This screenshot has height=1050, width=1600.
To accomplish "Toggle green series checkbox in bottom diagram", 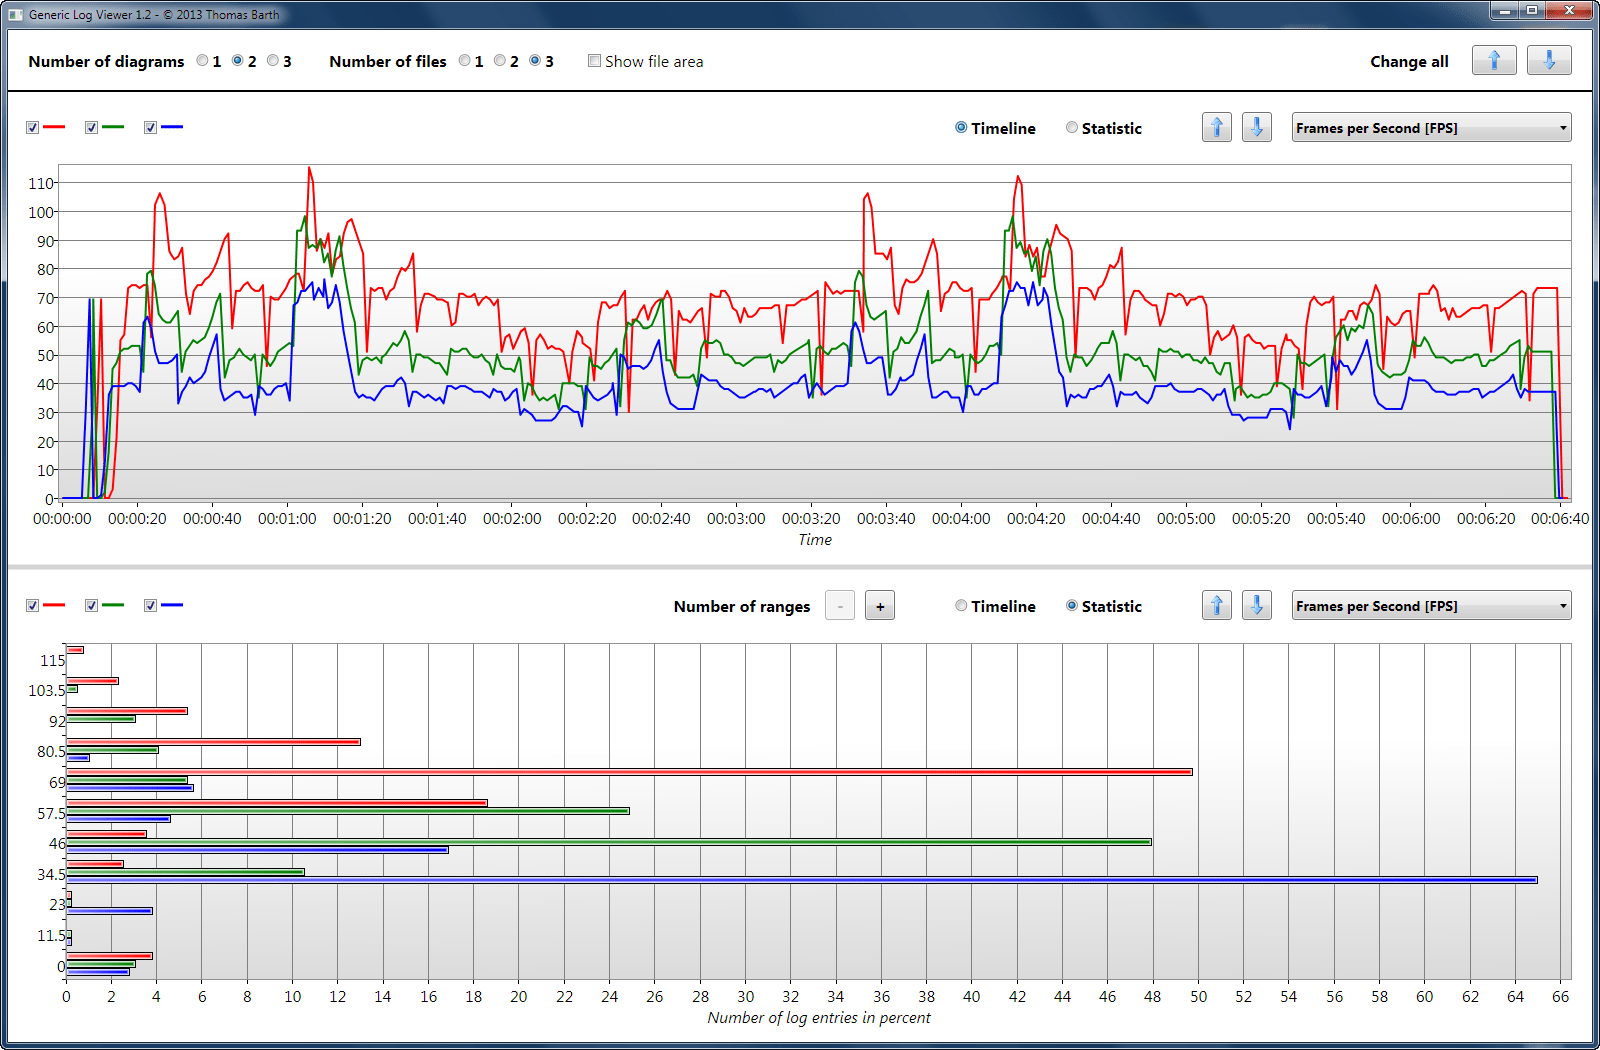I will click(92, 605).
